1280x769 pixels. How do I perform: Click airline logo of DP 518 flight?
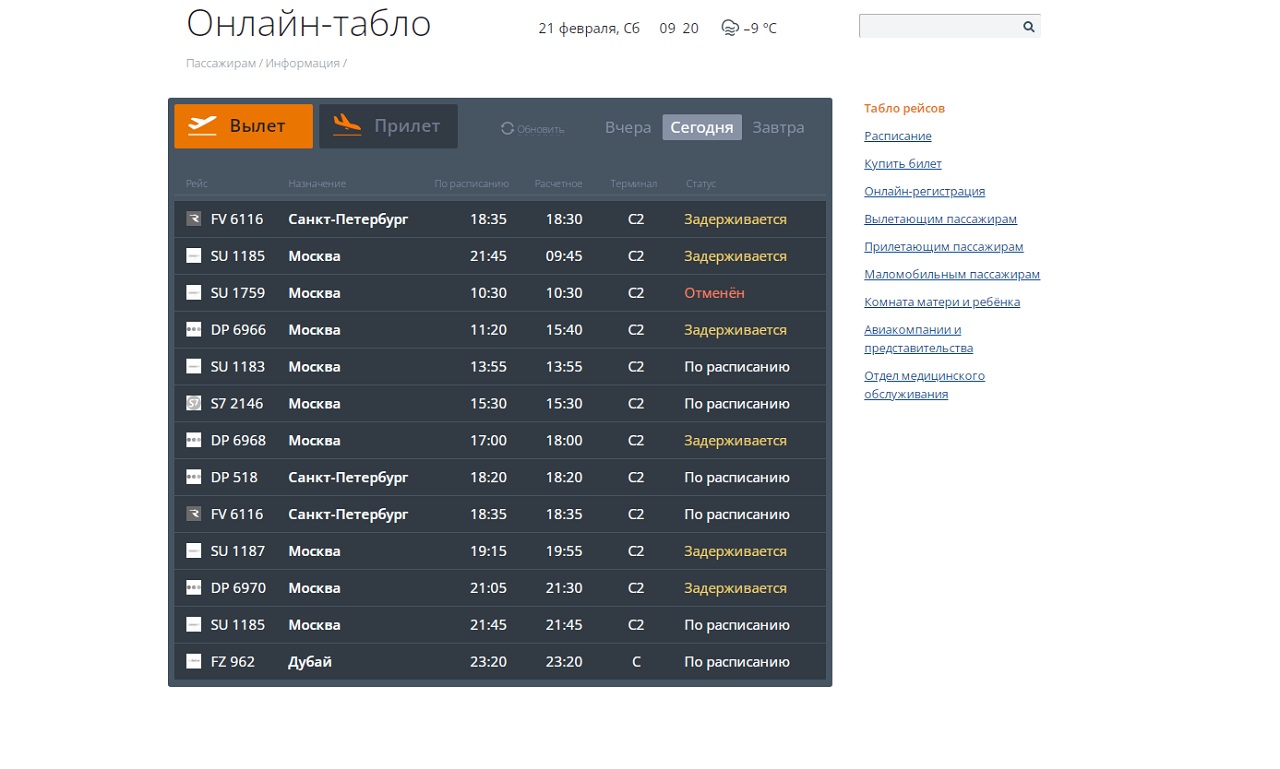pyautogui.click(x=194, y=478)
